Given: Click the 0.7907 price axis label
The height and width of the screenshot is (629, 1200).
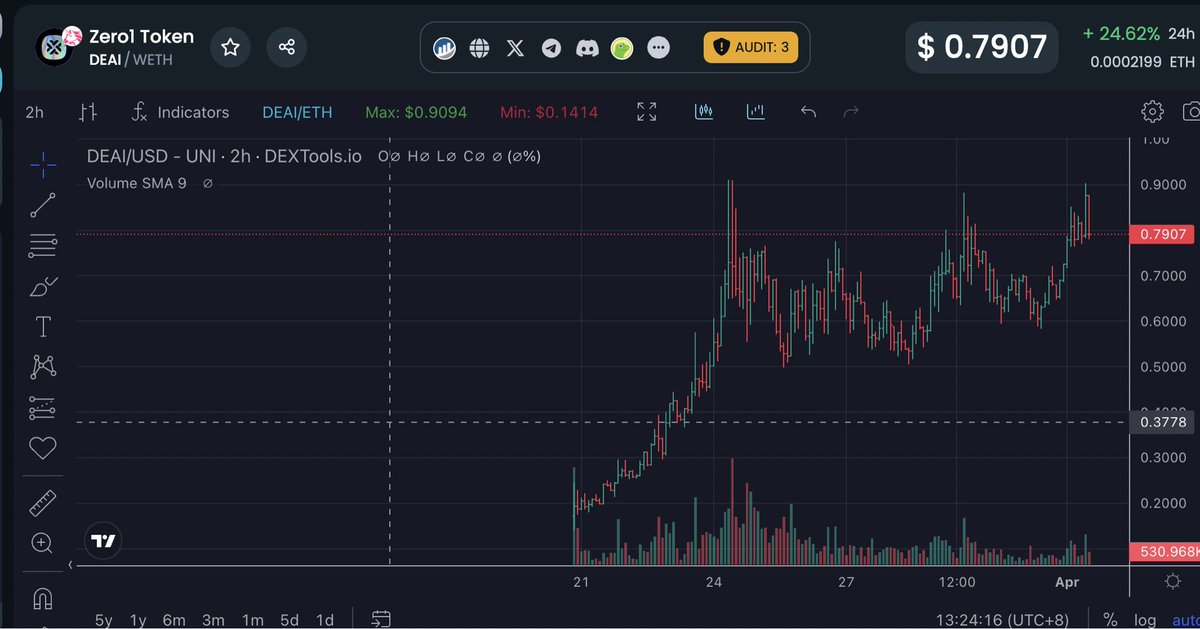Looking at the screenshot, I should (x=1162, y=234).
